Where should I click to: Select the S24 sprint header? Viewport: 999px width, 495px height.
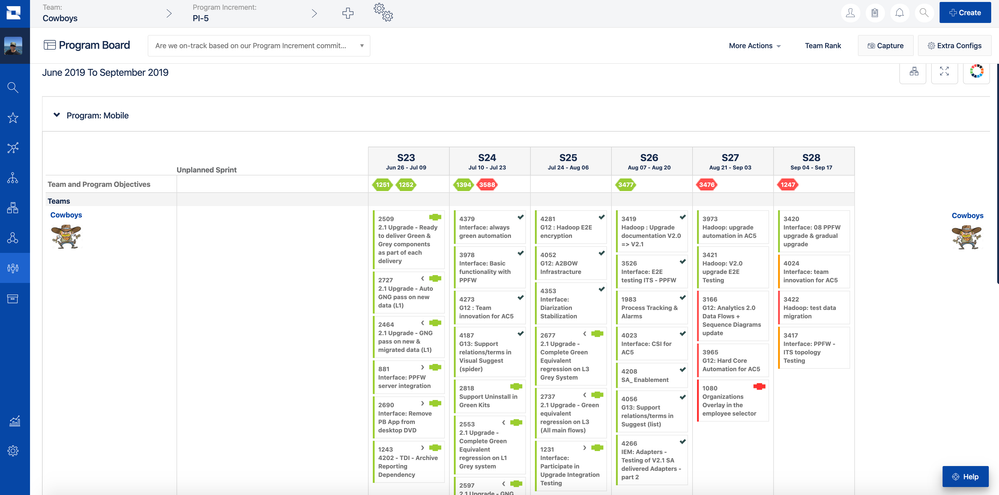490,161
